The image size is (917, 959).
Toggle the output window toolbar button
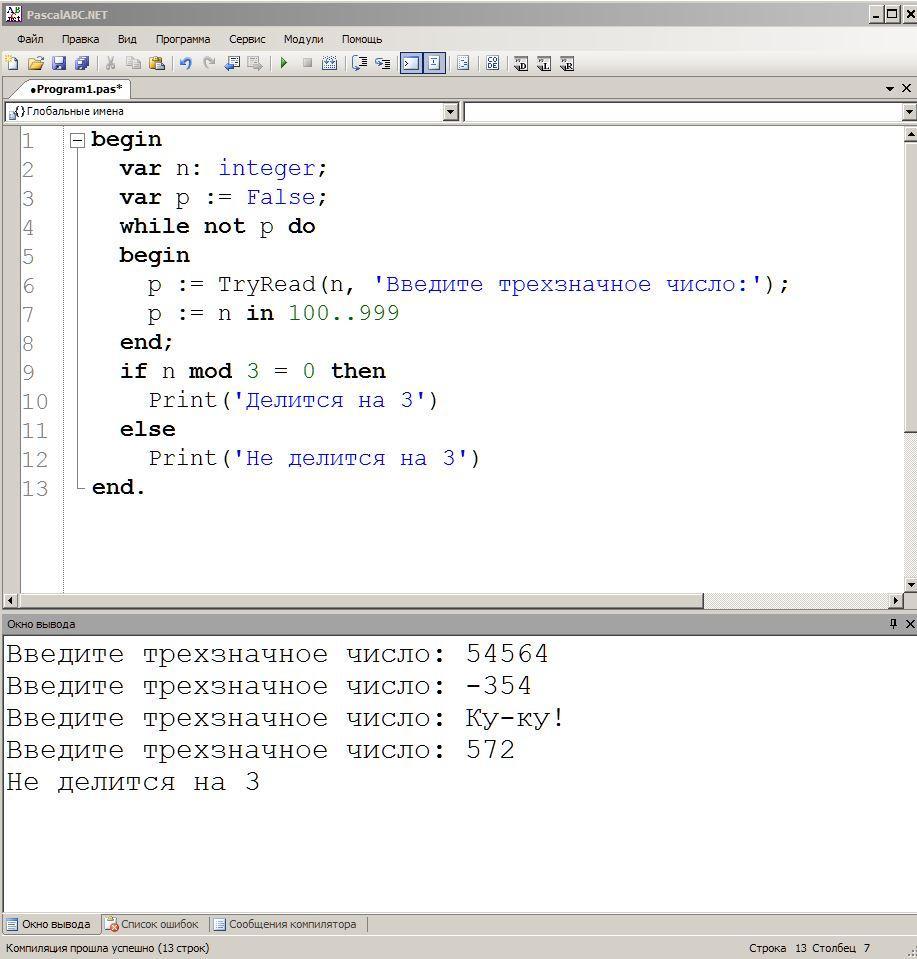(410, 63)
